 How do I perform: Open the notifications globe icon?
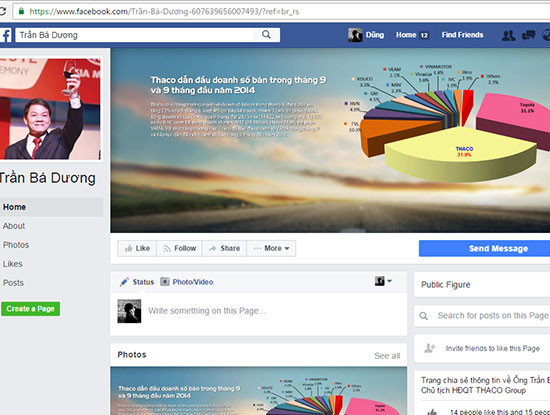pos(546,35)
